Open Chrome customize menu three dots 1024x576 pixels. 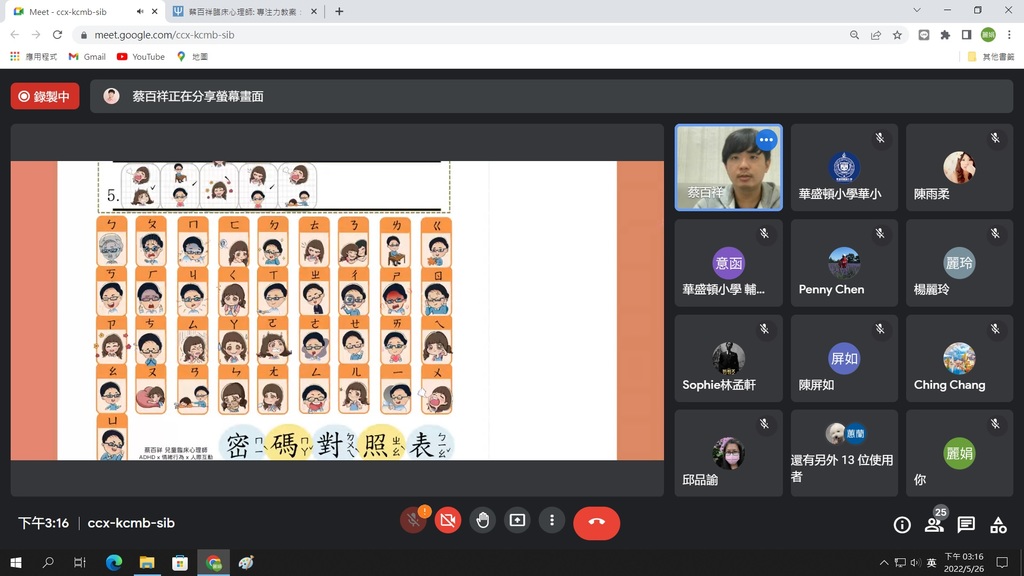[1009, 35]
